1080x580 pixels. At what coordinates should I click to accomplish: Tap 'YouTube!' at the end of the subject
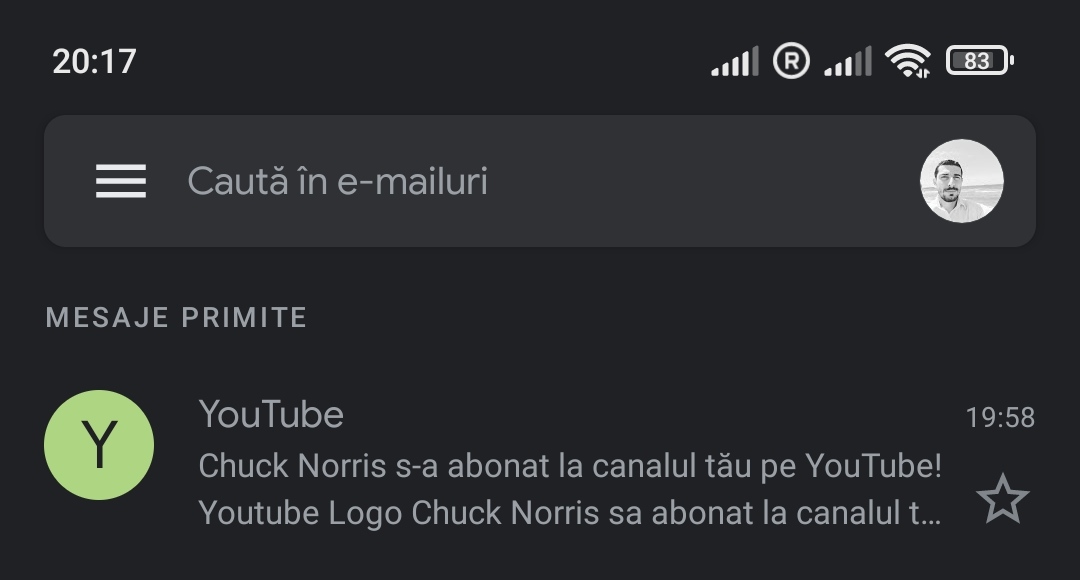tap(873, 466)
